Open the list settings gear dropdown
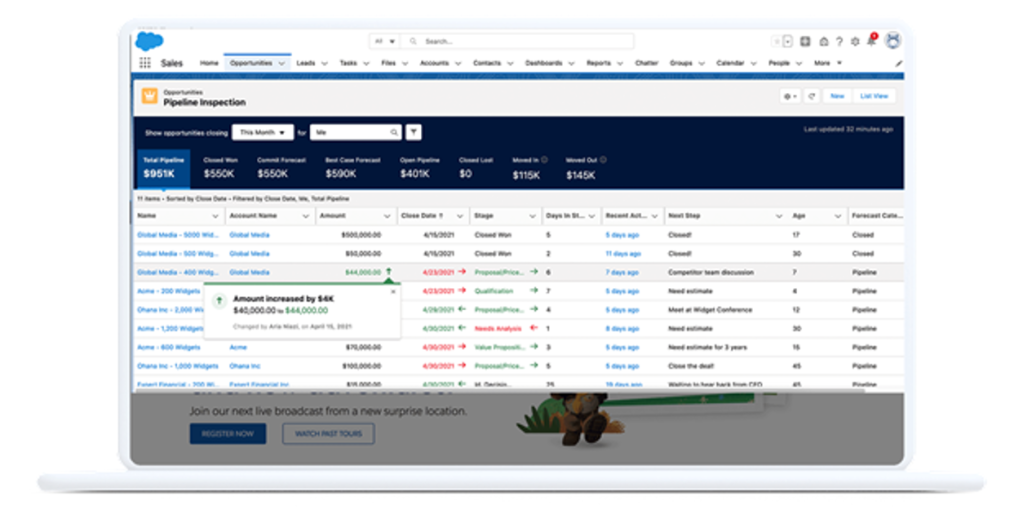This screenshot has height=523, width=1023. click(791, 96)
